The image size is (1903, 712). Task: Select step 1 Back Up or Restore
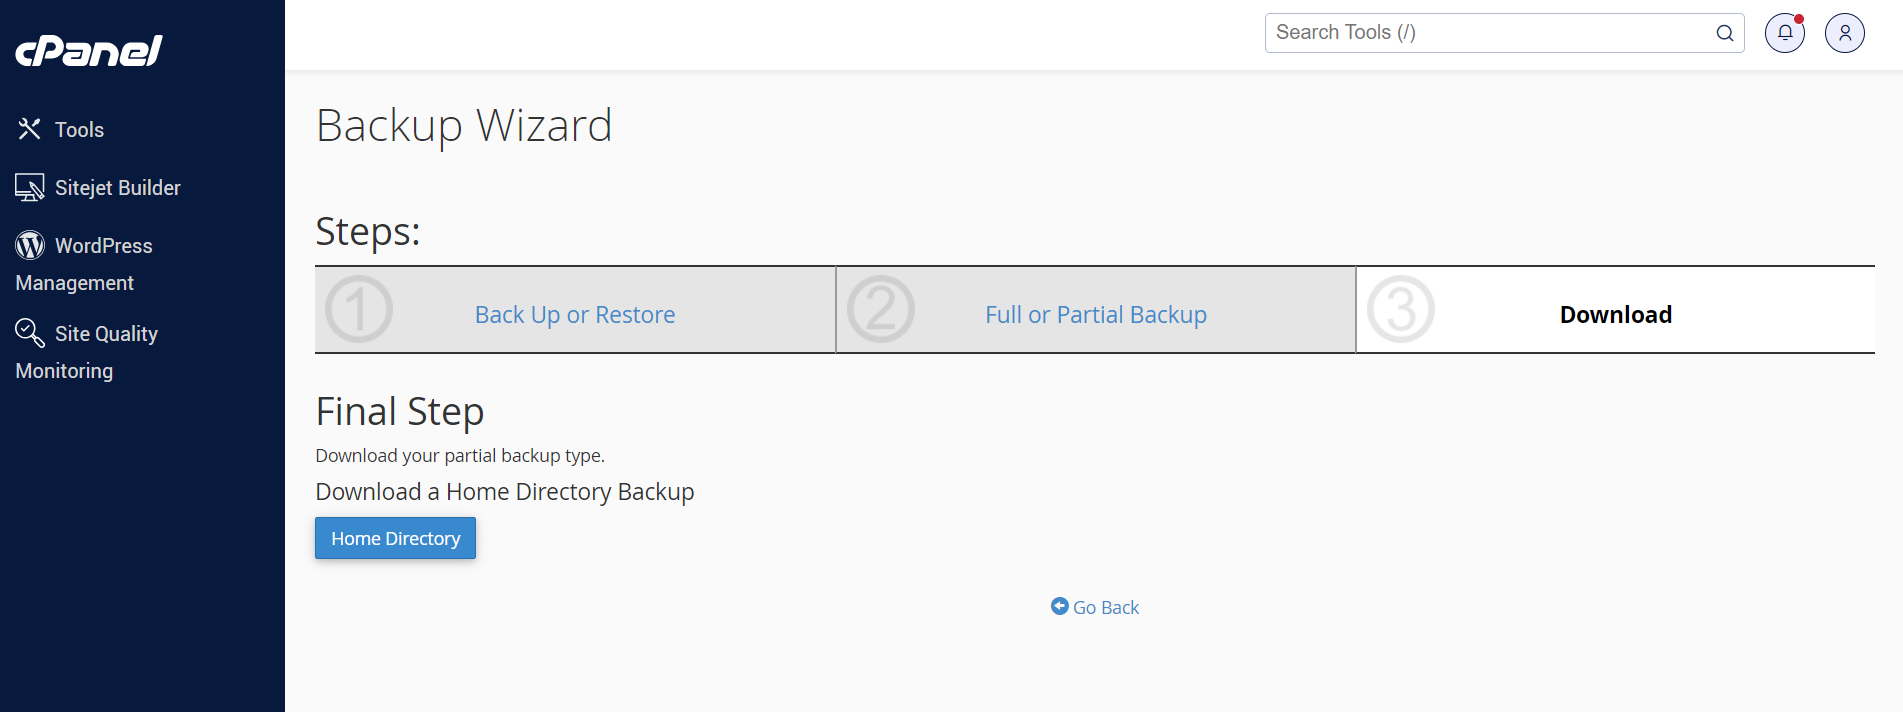[x=575, y=314]
